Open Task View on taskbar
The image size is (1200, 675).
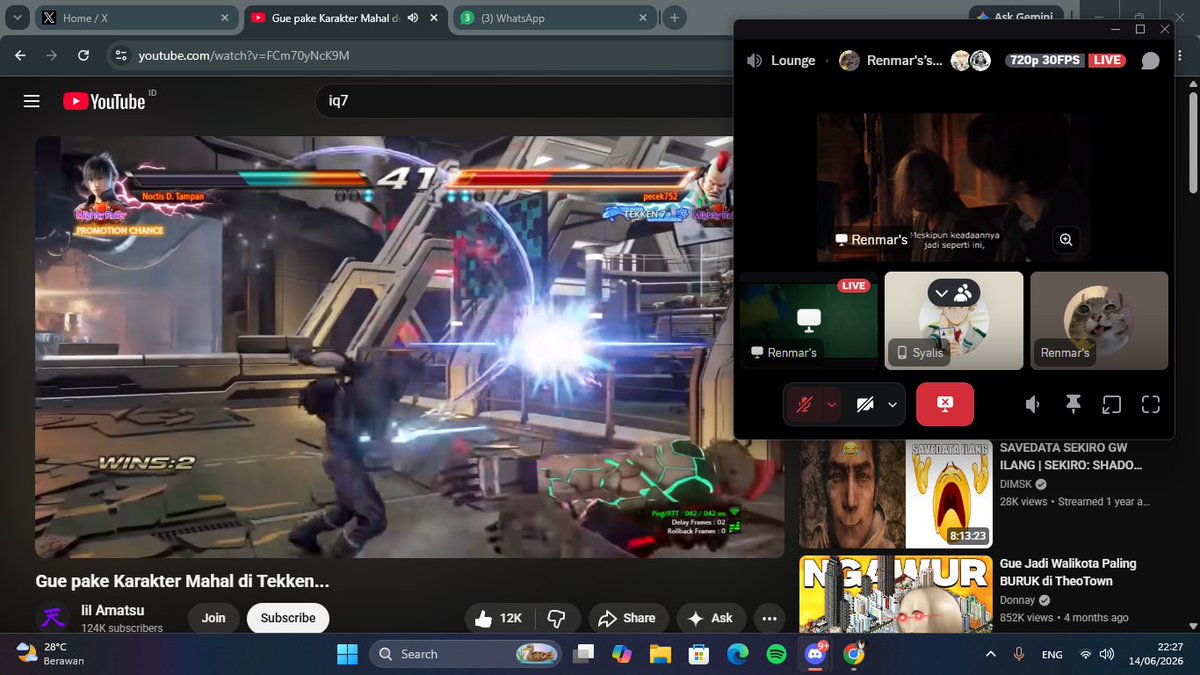tap(584, 654)
